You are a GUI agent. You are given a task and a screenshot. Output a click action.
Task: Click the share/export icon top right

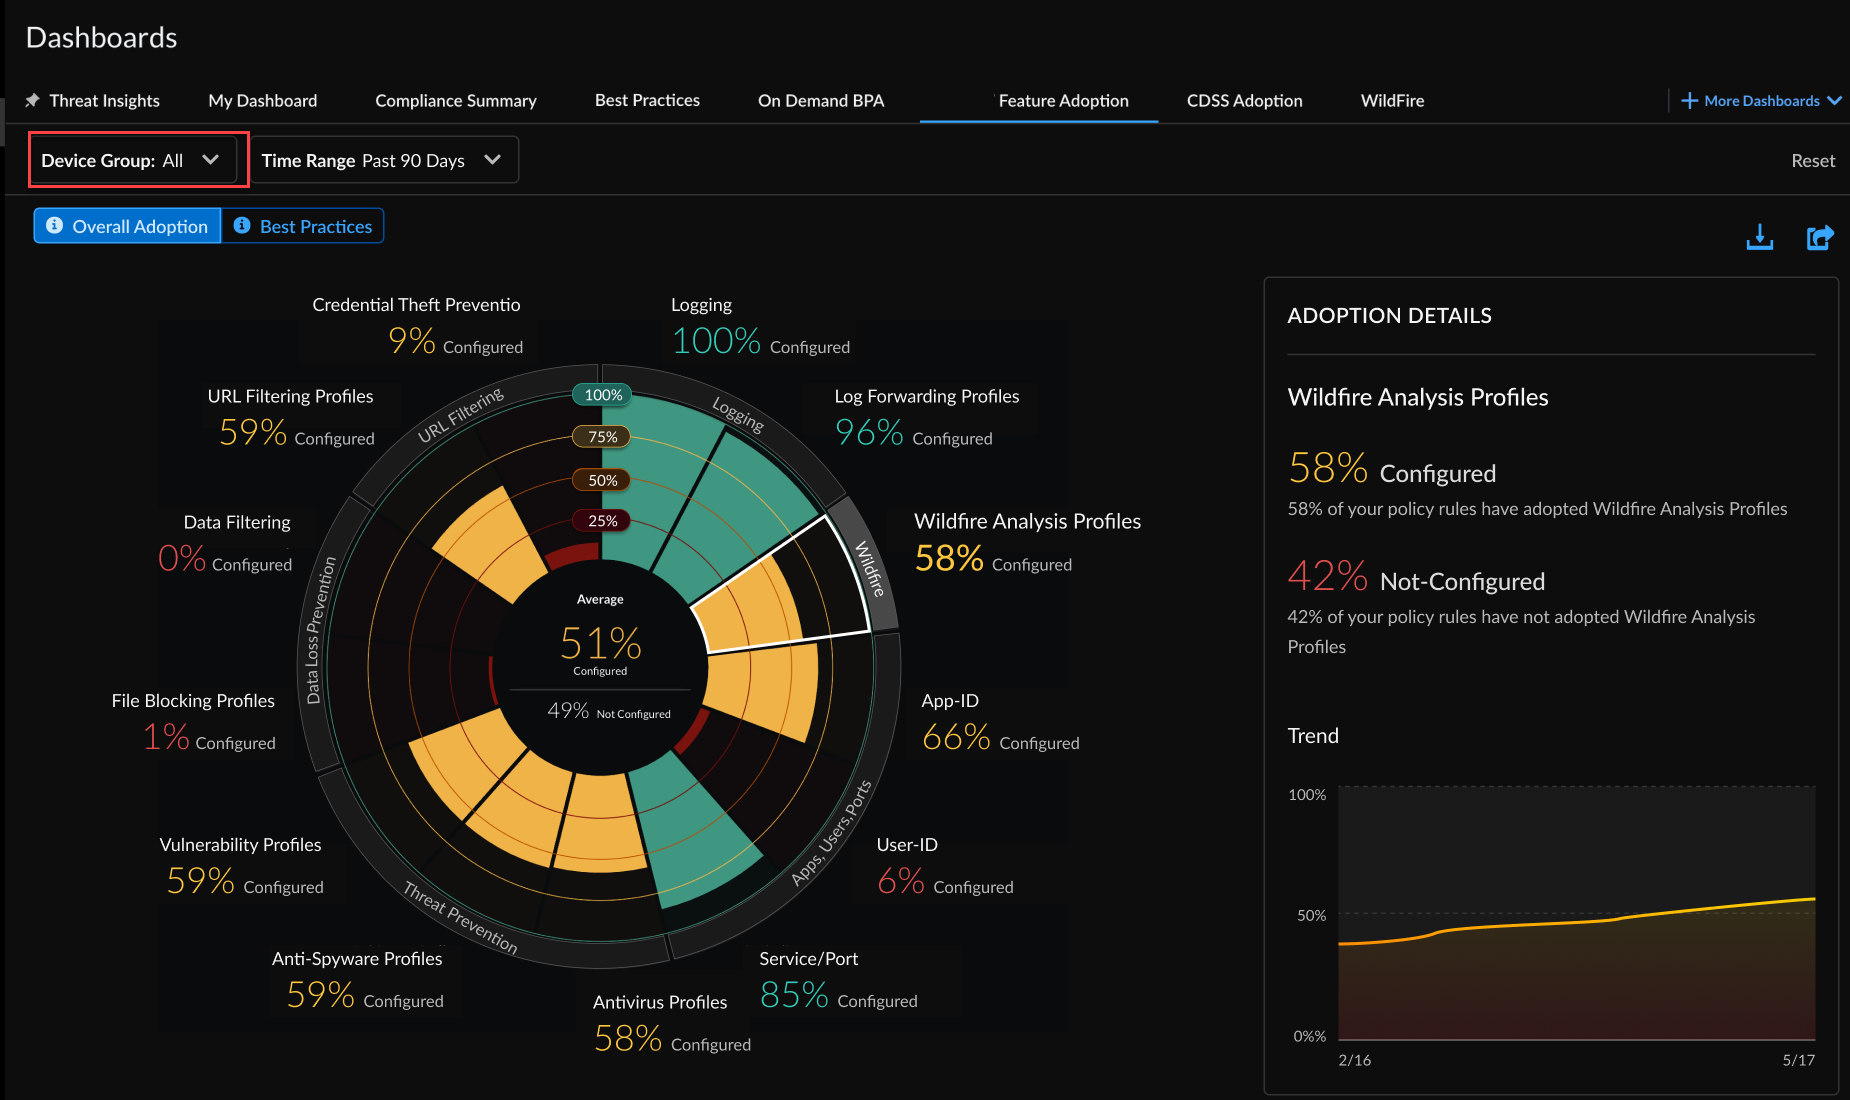(x=1820, y=237)
